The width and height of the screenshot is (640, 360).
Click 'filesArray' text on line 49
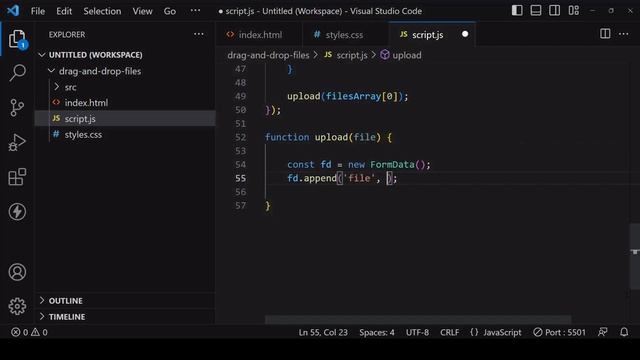click(x=353, y=96)
